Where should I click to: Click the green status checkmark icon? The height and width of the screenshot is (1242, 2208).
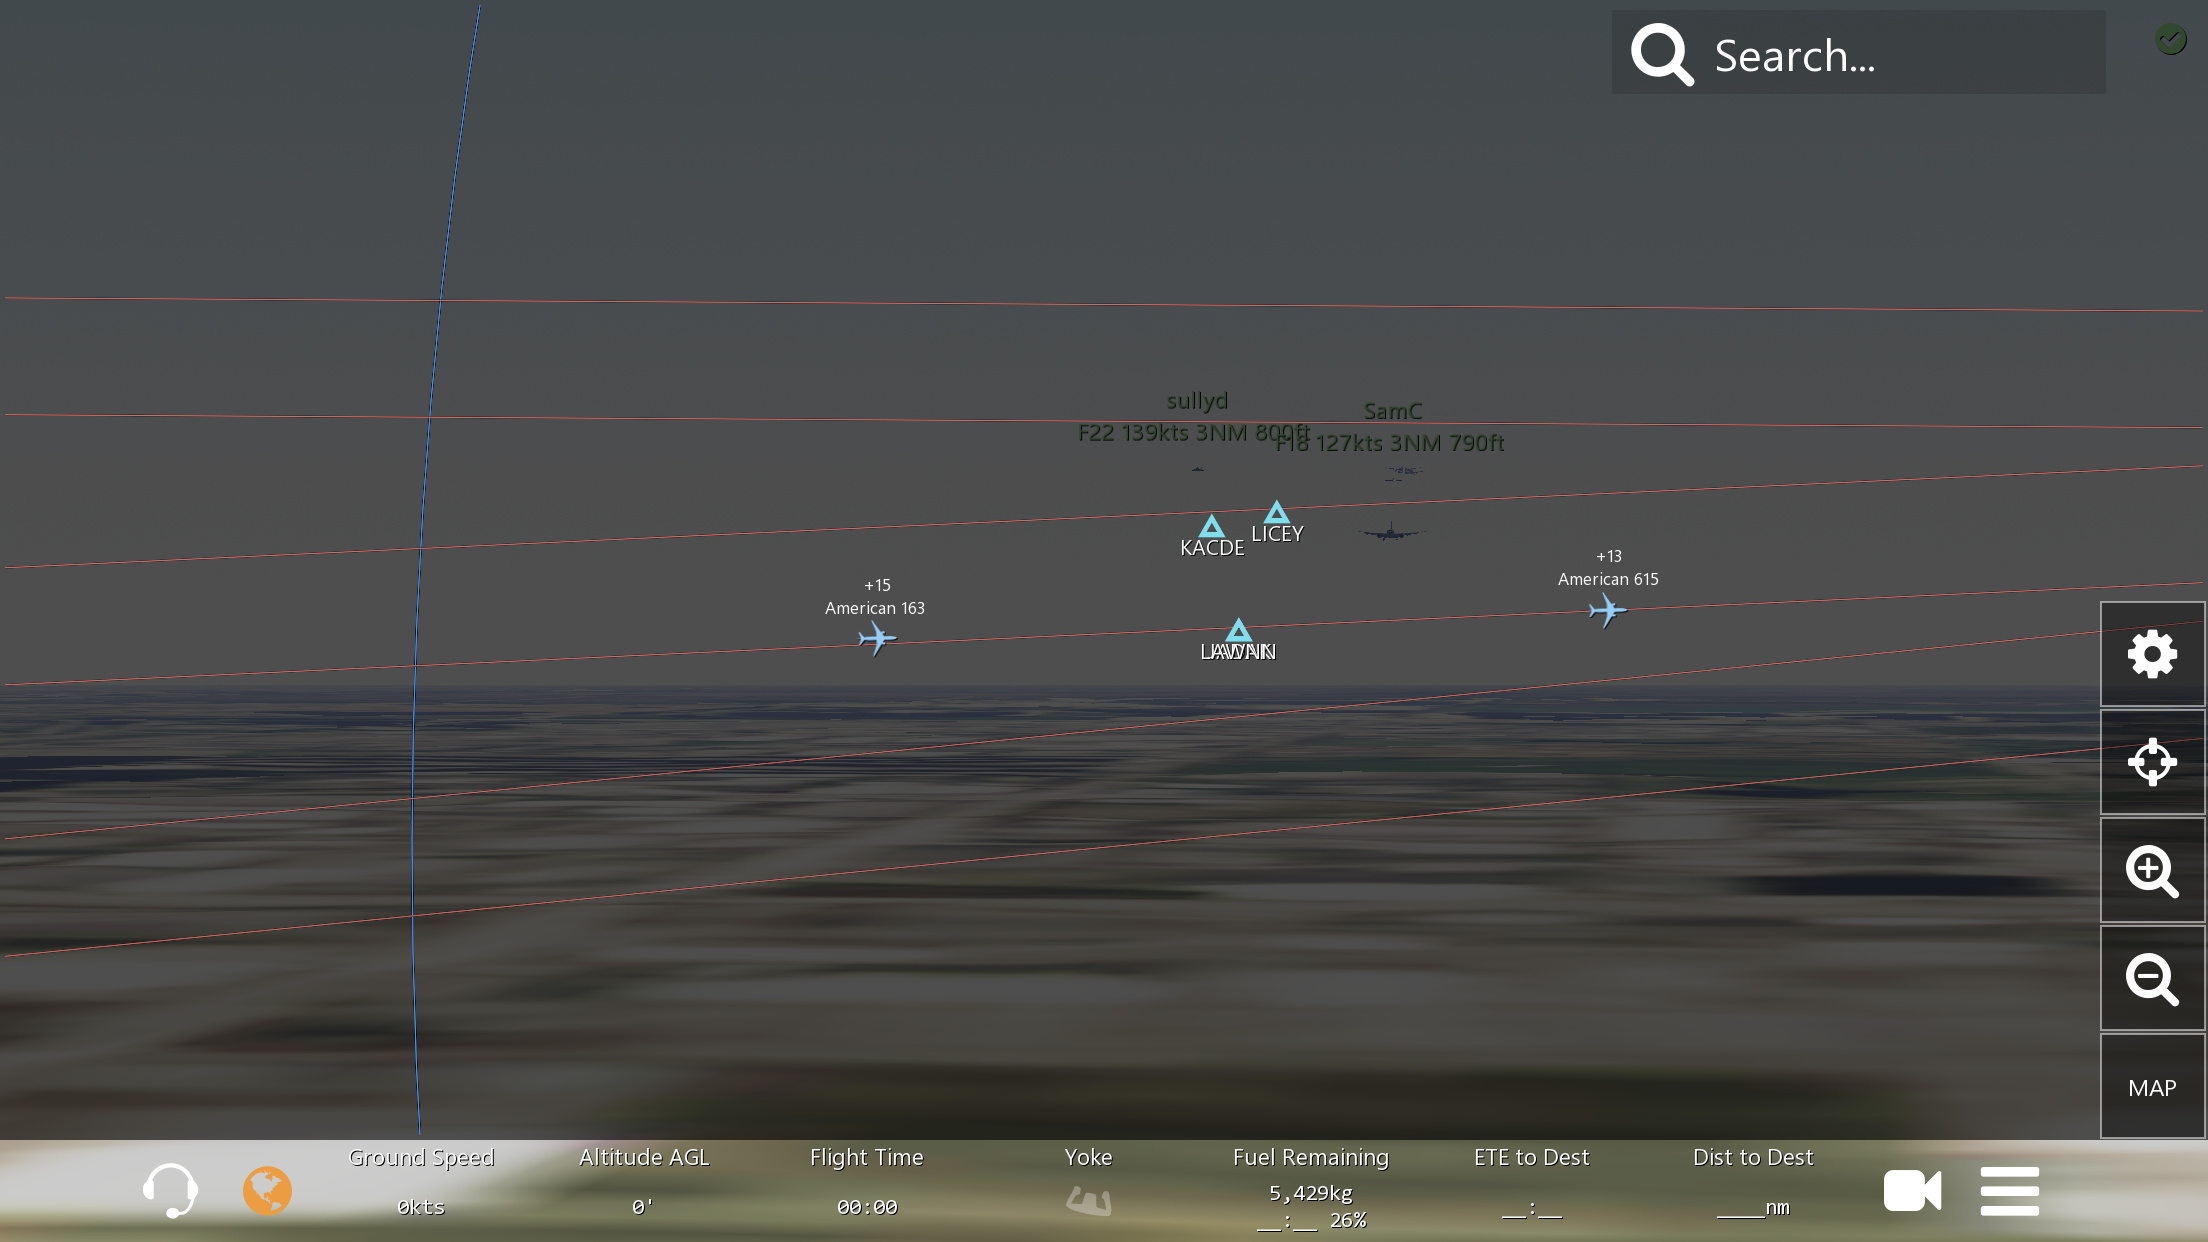[x=2170, y=39]
